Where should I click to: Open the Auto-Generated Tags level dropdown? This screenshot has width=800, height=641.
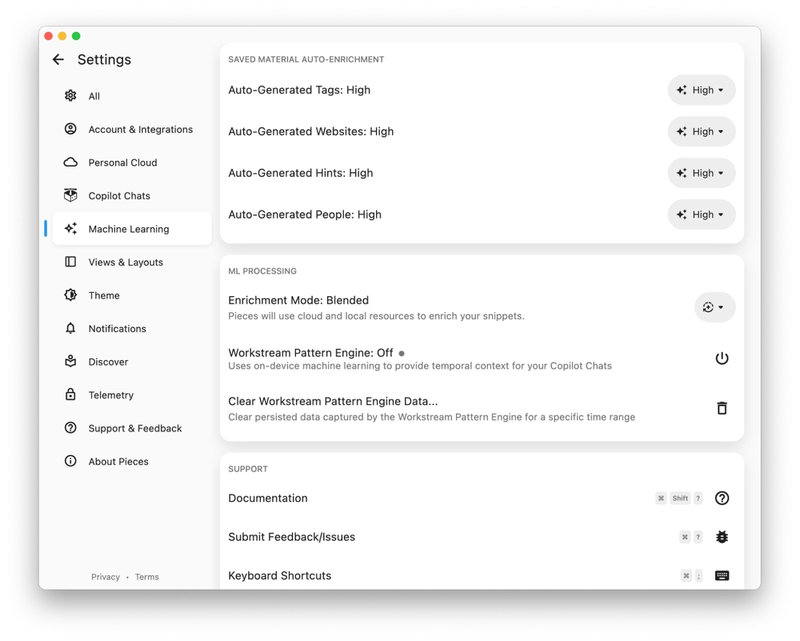[701, 90]
